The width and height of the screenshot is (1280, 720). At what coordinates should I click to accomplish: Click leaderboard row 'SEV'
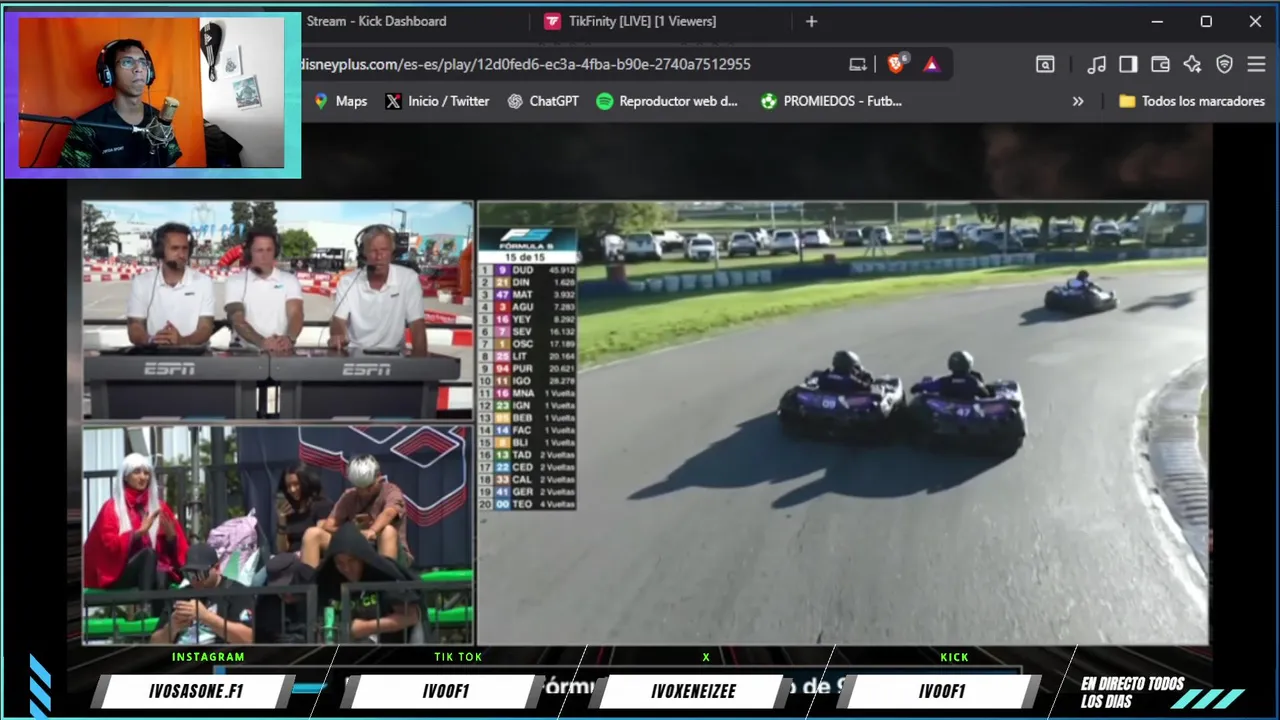click(527, 332)
